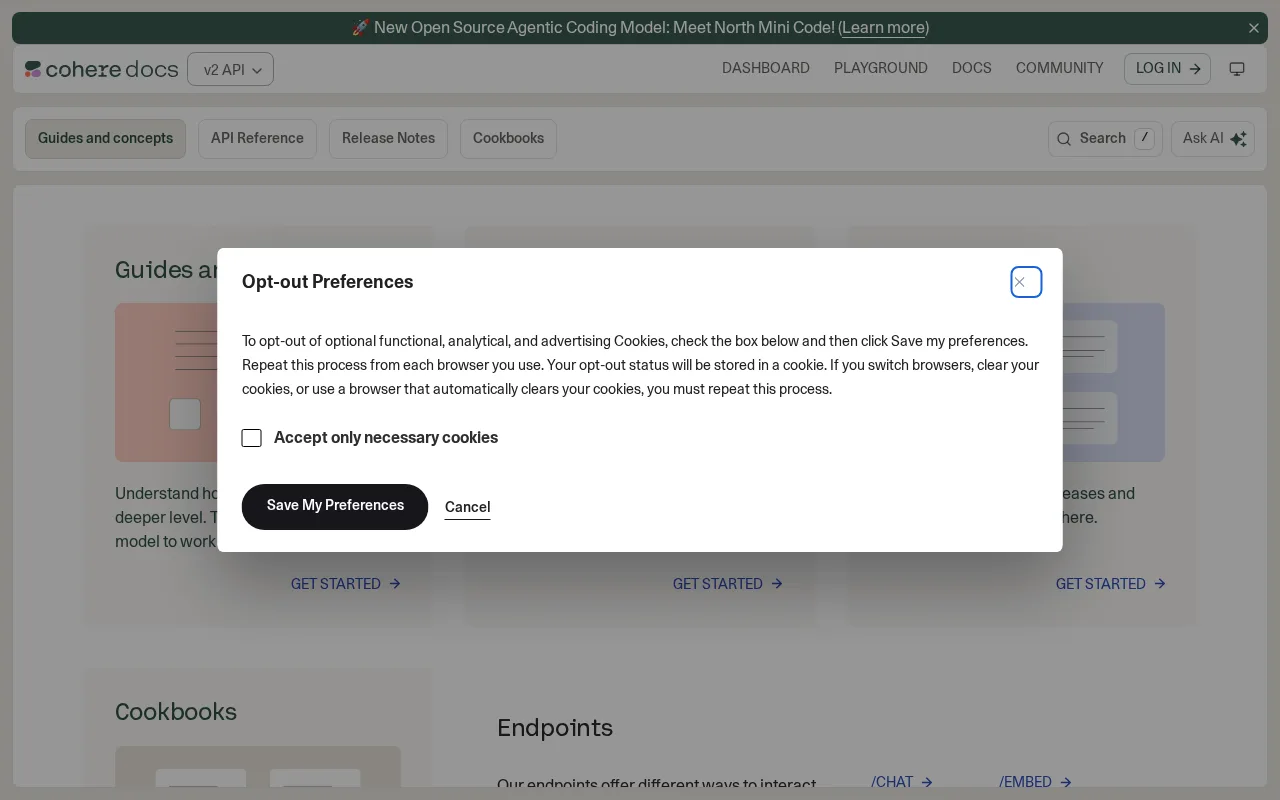Click the Cancel link in dialog
The image size is (1280, 800).
click(x=467, y=507)
